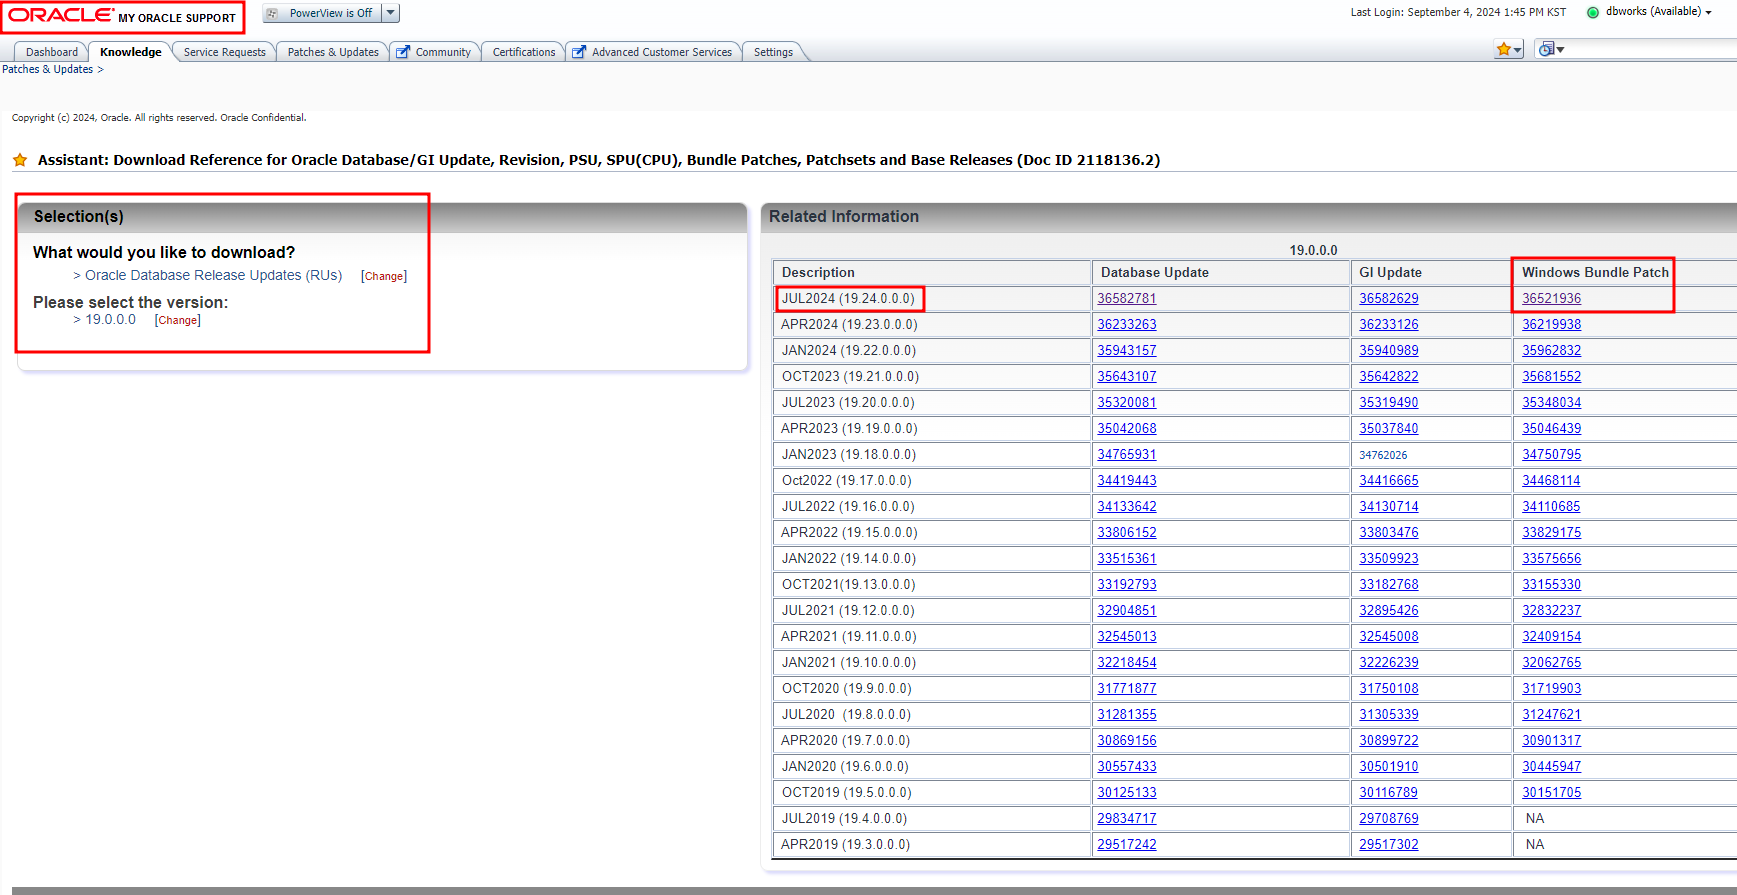
Task: Open Windows Bundle Patch 35046439
Action: [1551, 429]
